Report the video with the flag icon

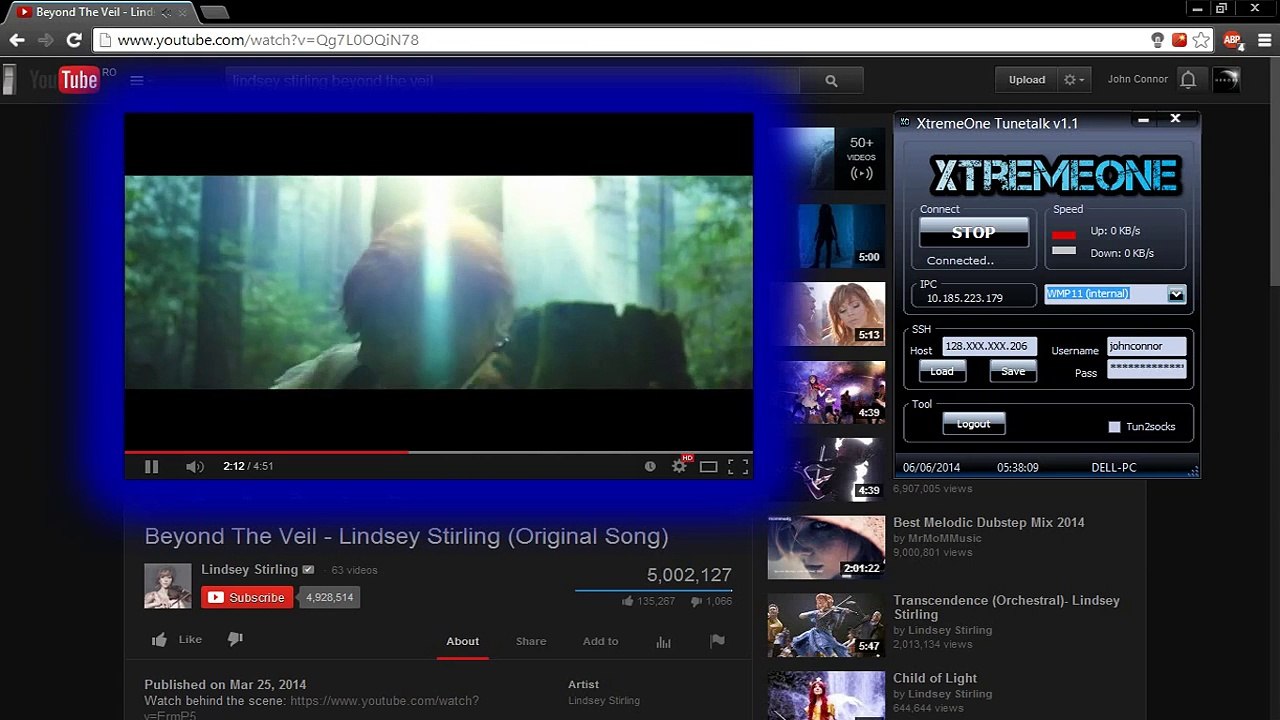(x=717, y=642)
